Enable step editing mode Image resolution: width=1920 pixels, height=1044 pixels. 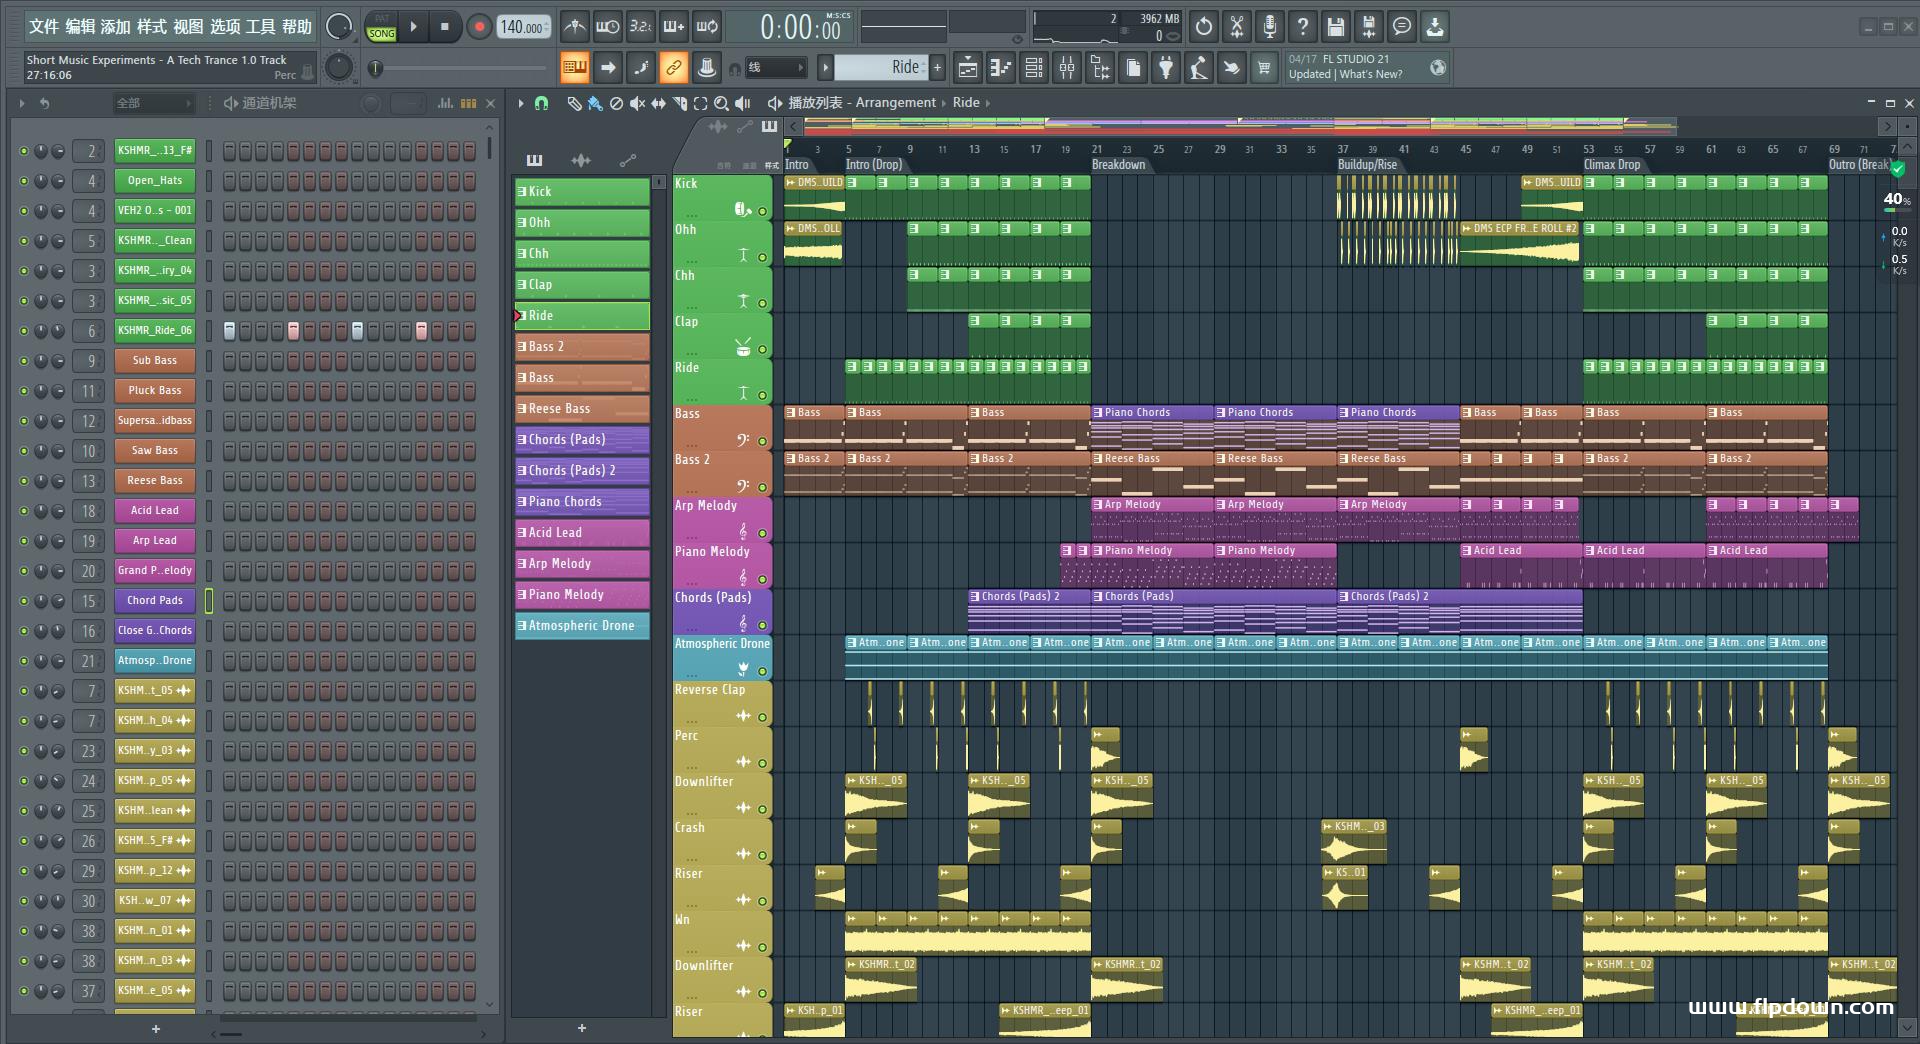click(x=640, y=68)
